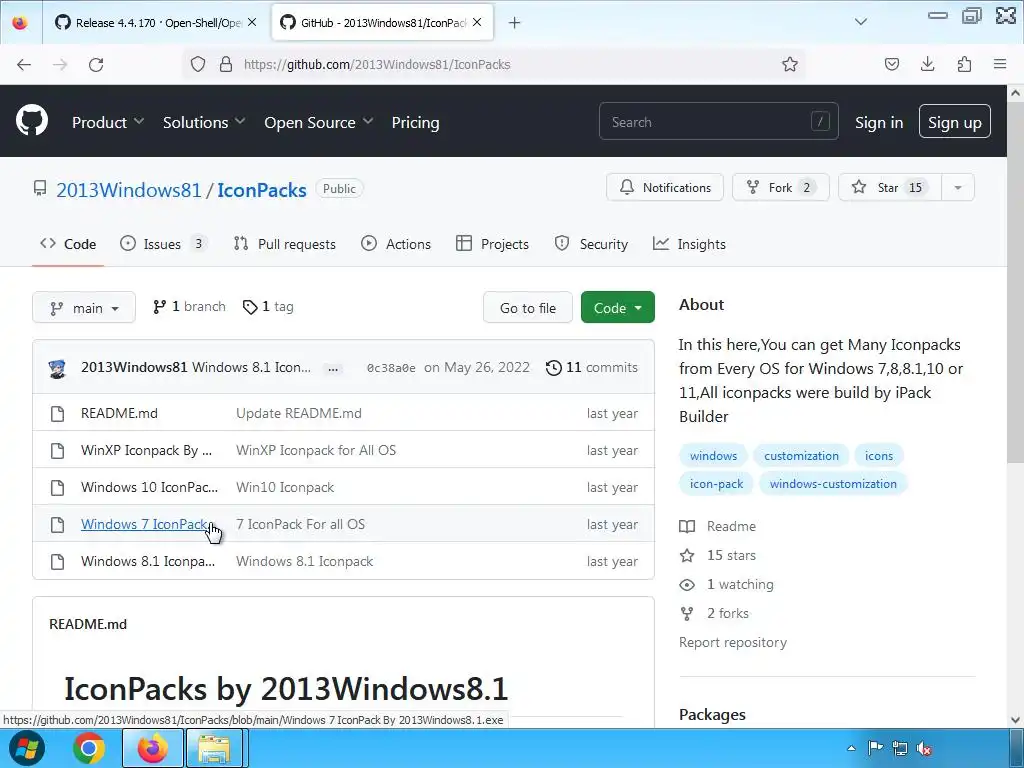Click Go to file button

click(528, 308)
